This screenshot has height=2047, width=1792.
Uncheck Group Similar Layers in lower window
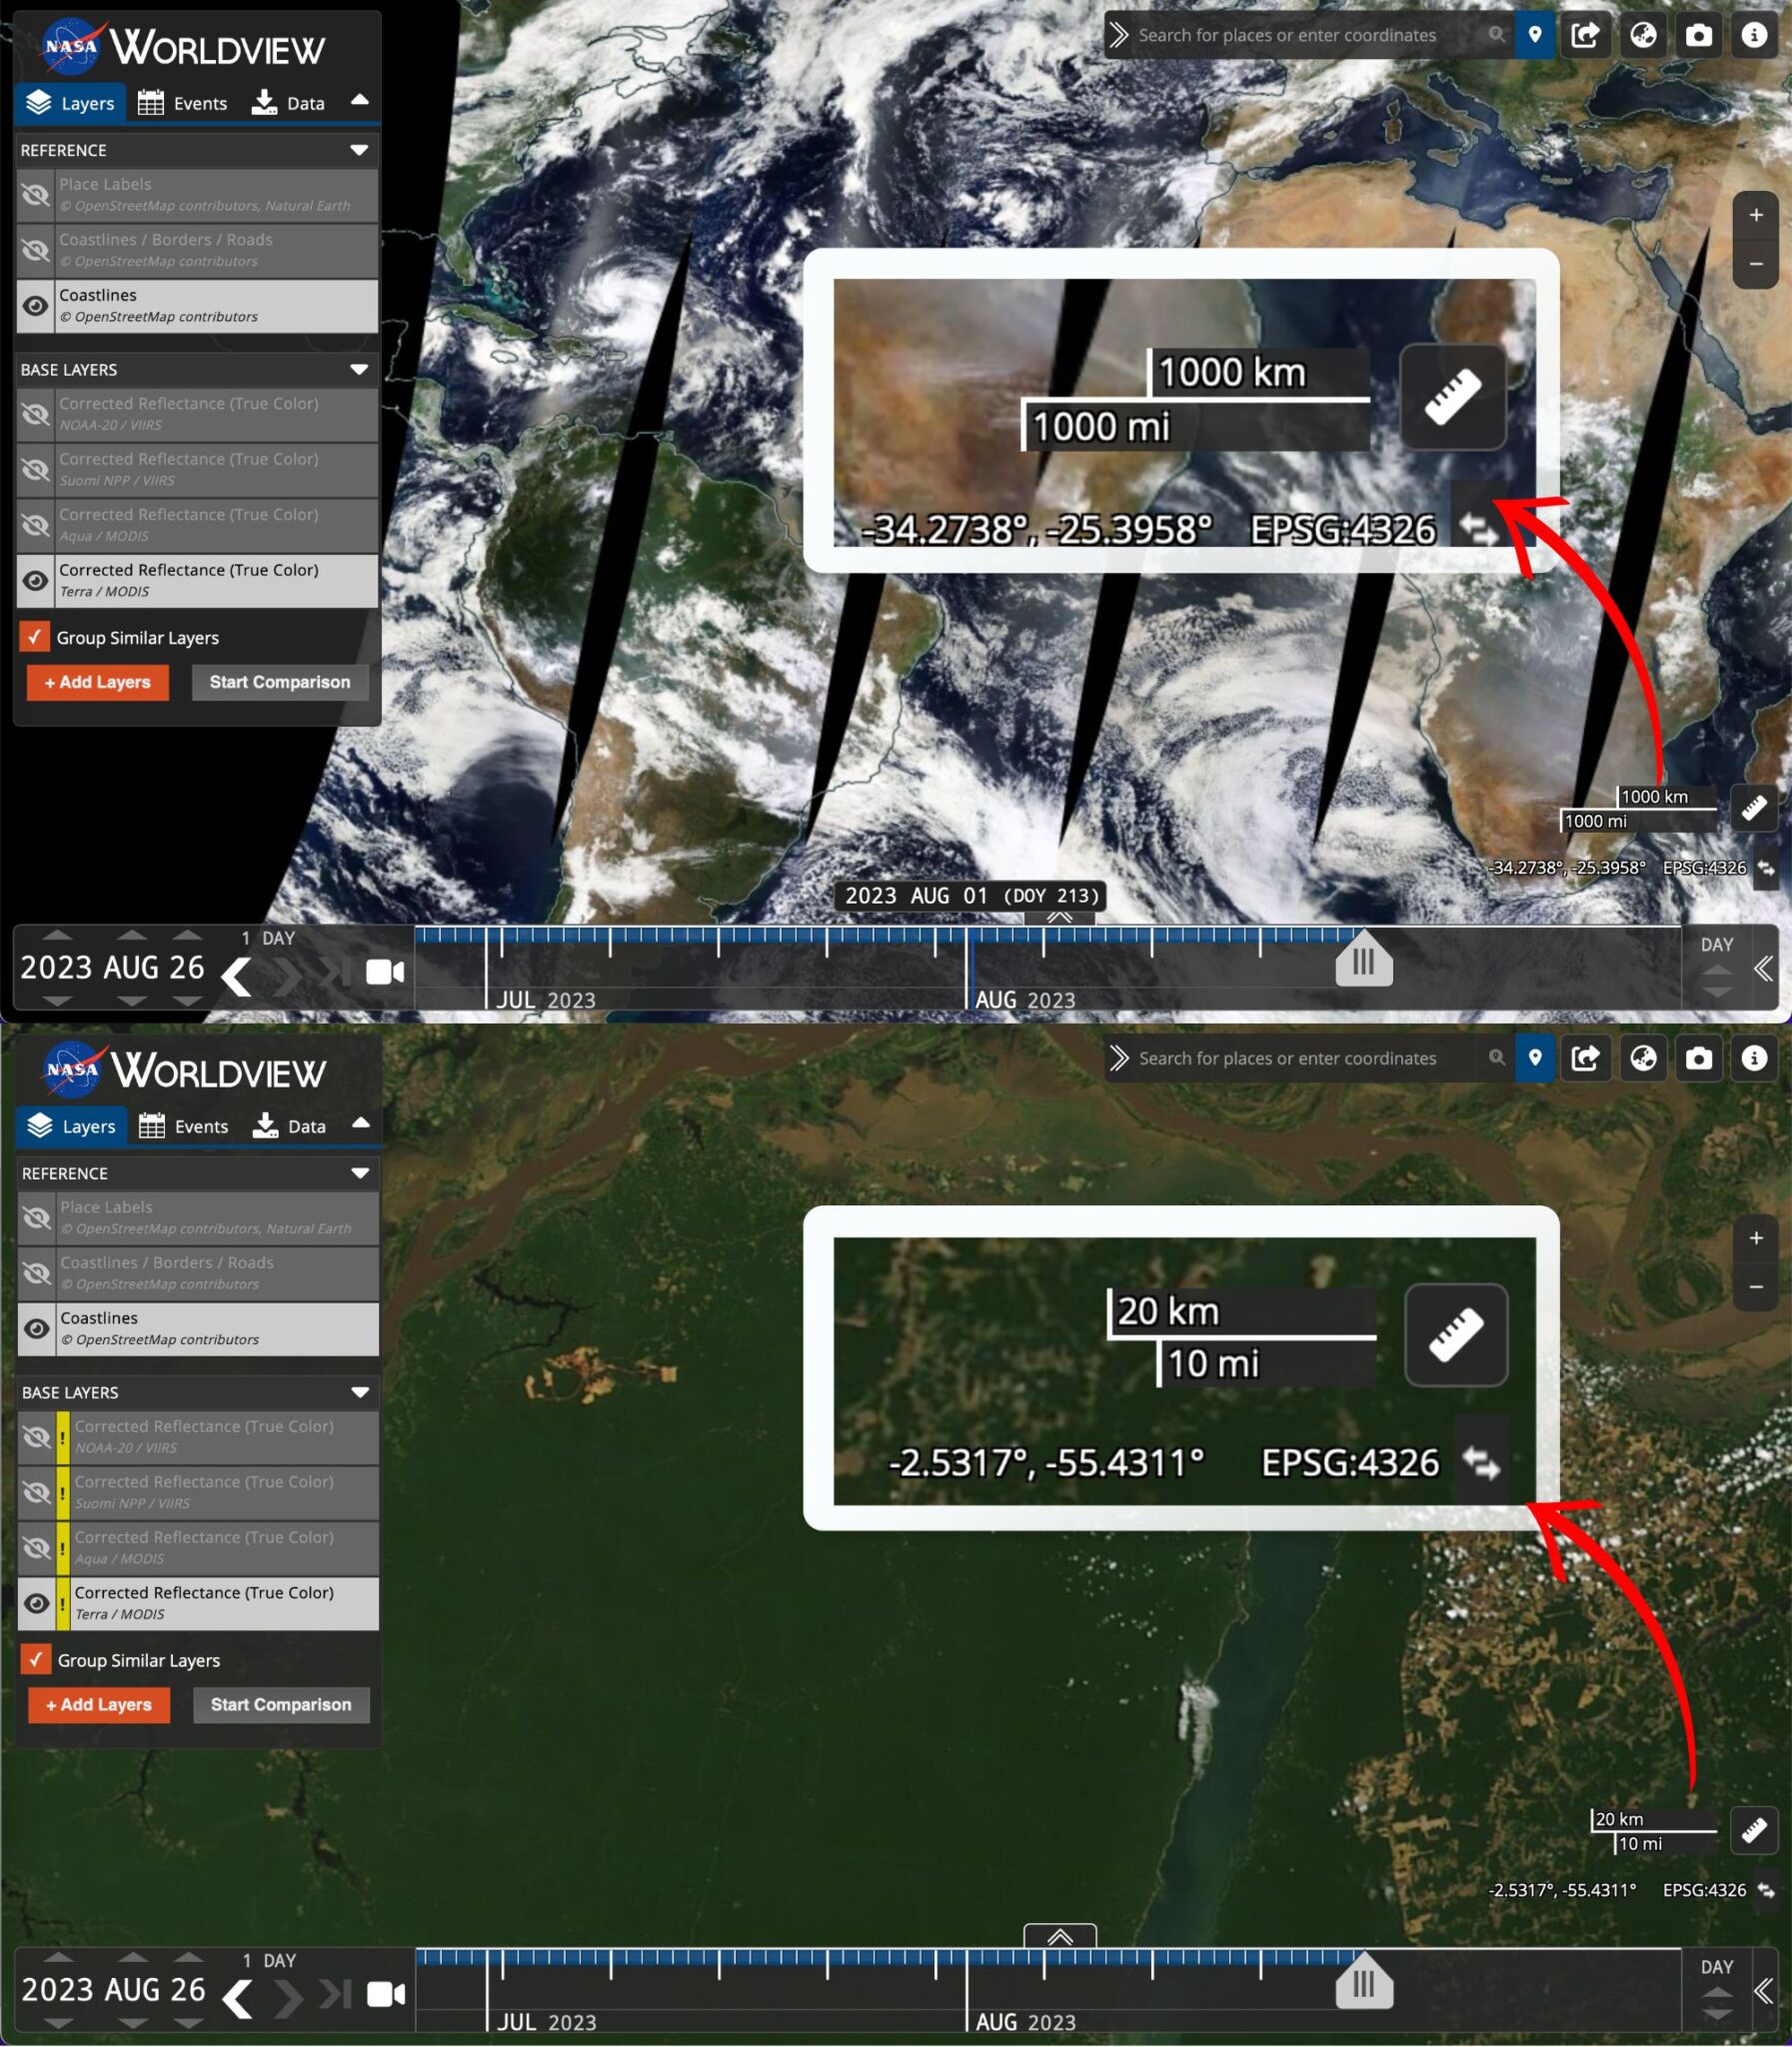click(35, 1660)
